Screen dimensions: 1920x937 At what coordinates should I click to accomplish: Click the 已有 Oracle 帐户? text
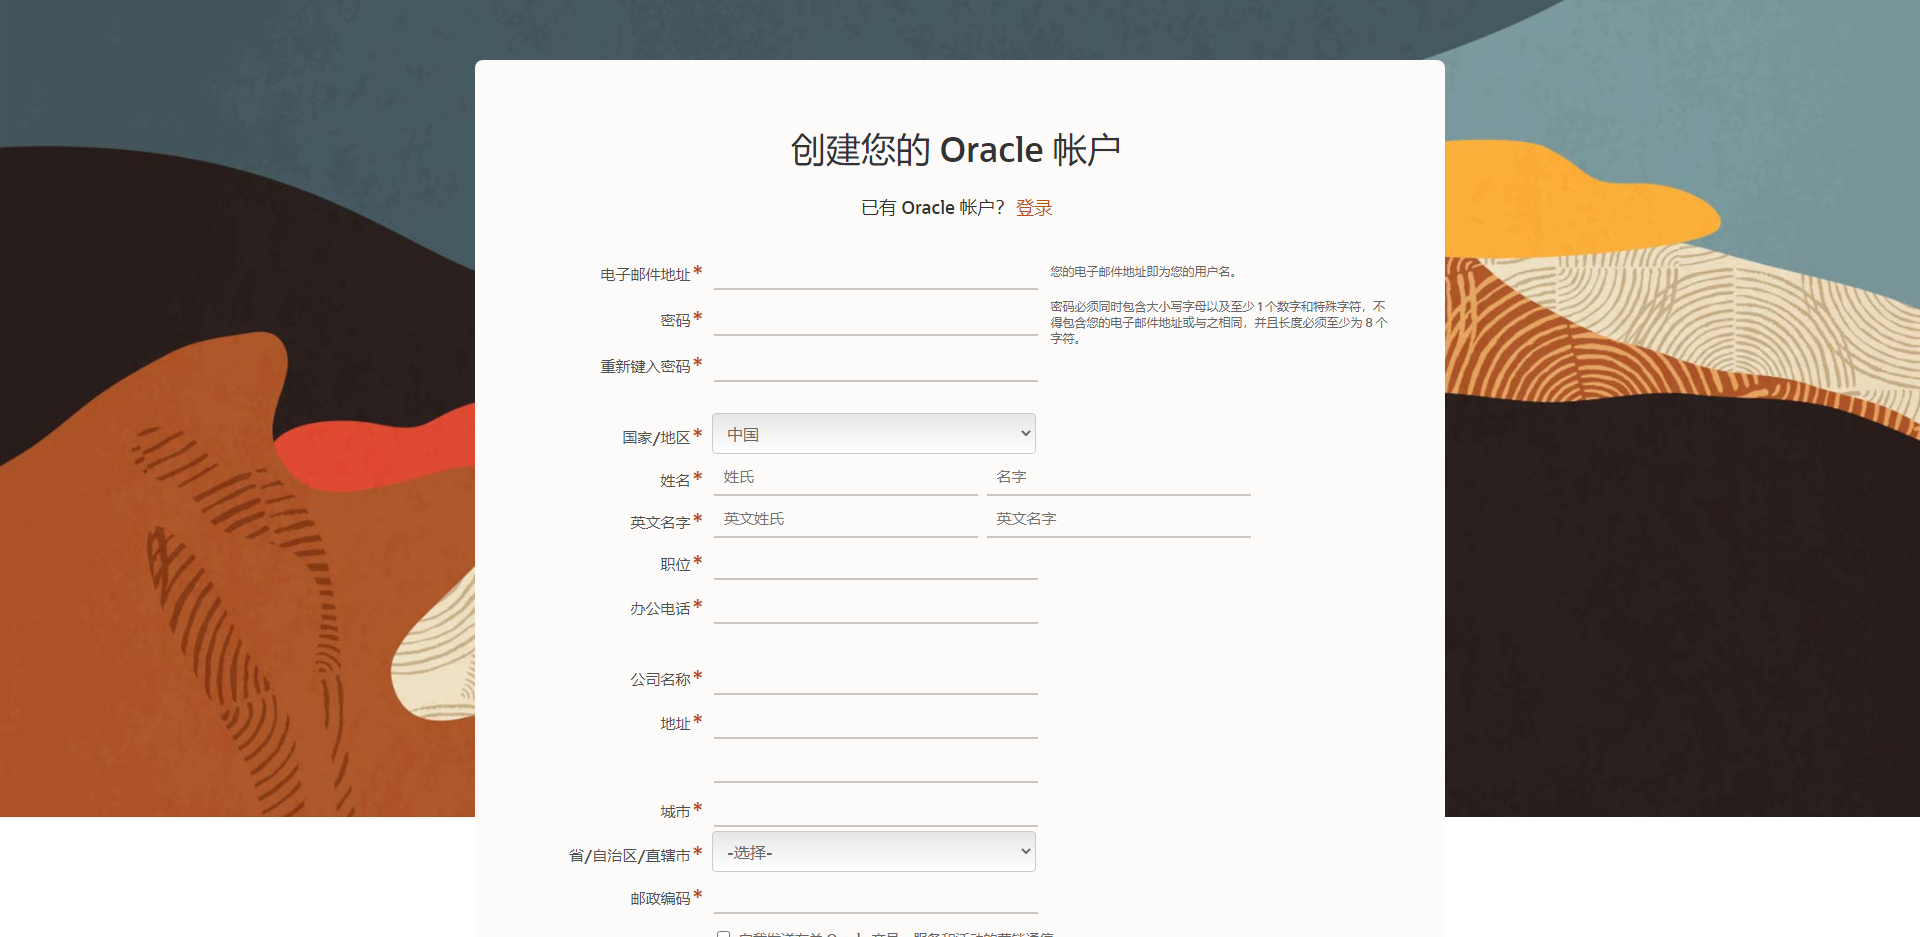933,208
